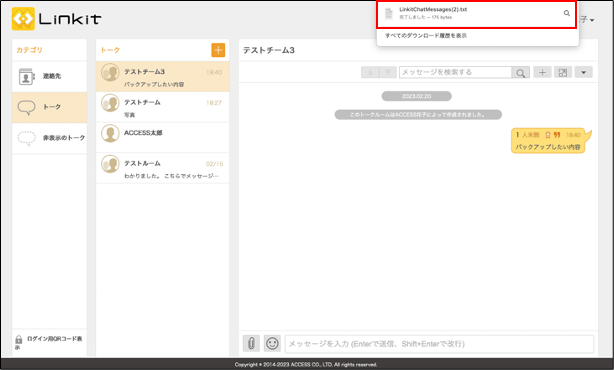
Task: Click the paperclip attach file button
Action: 251,344
